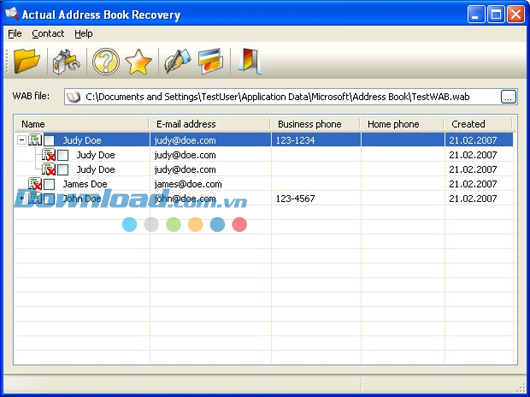Open the File menu
Screen dimensions: 530x397
(15, 34)
